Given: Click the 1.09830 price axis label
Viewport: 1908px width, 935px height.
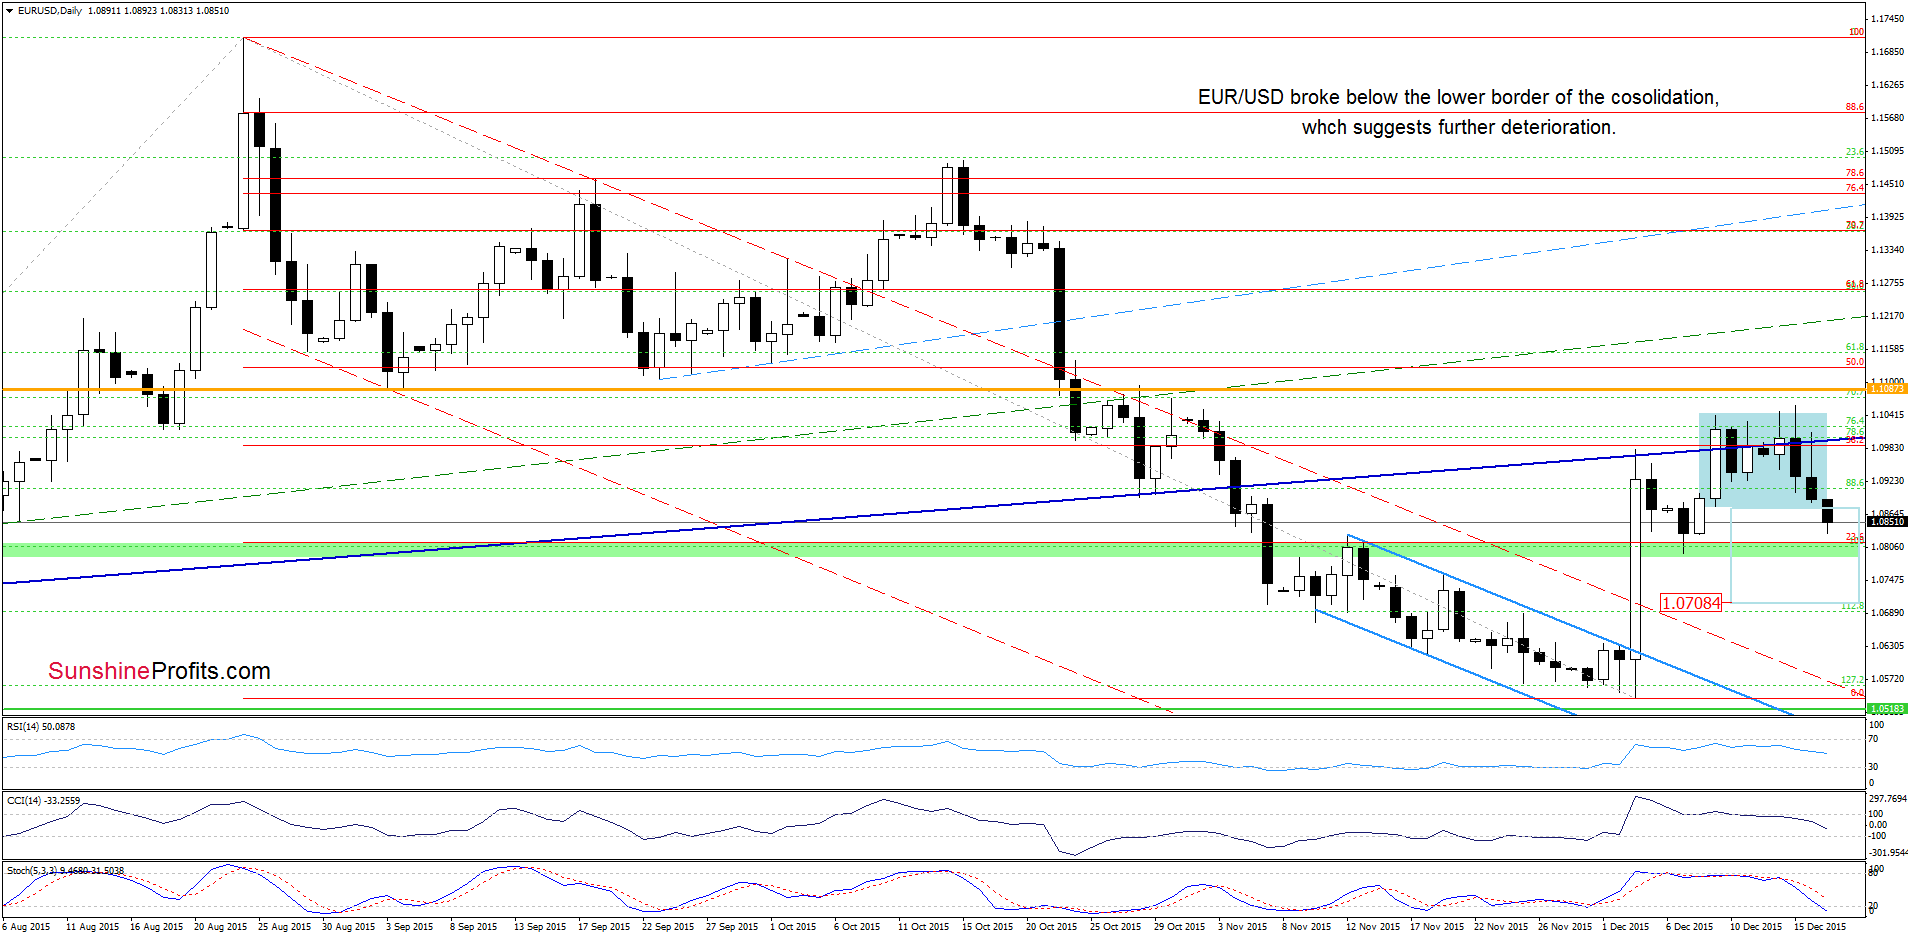Looking at the screenshot, I should pyautogui.click(x=1887, y=448).
